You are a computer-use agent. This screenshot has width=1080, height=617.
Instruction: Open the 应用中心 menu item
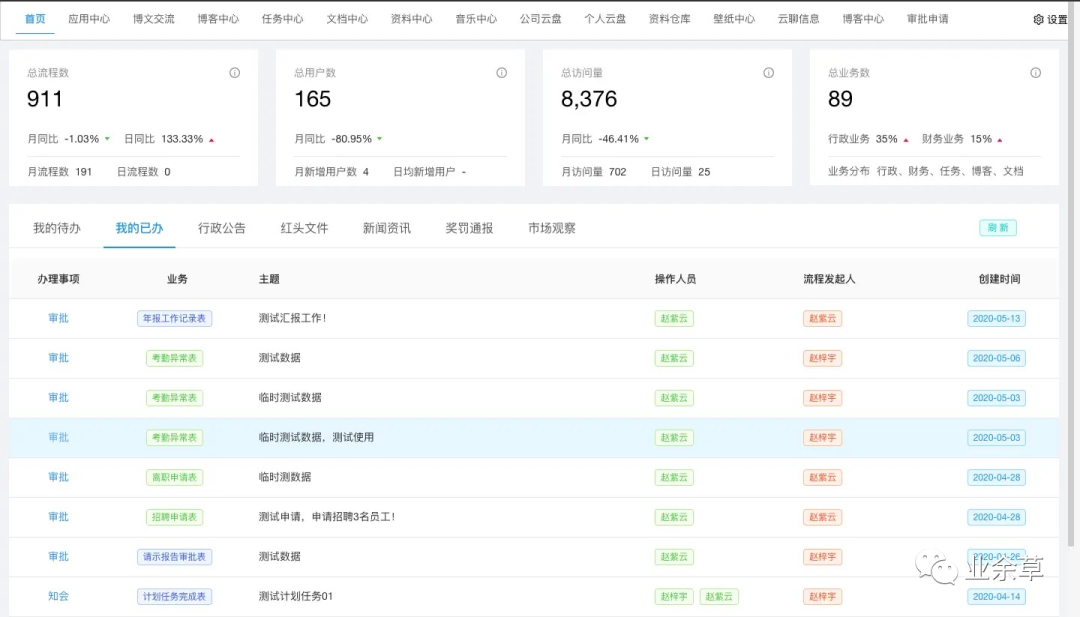pyautogui.click(x=89, y=19)
